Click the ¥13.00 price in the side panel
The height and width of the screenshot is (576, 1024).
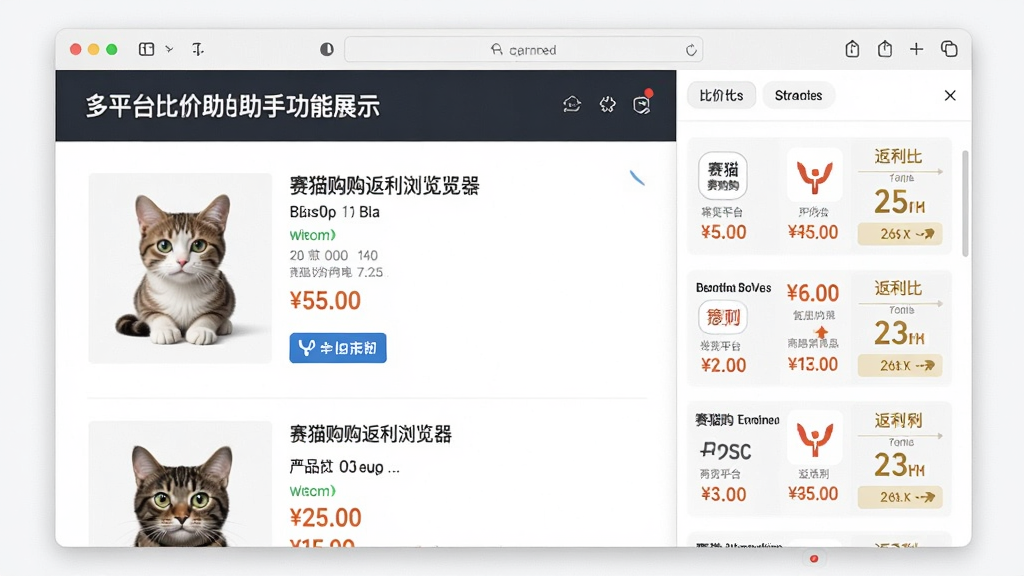click(812, 364)
